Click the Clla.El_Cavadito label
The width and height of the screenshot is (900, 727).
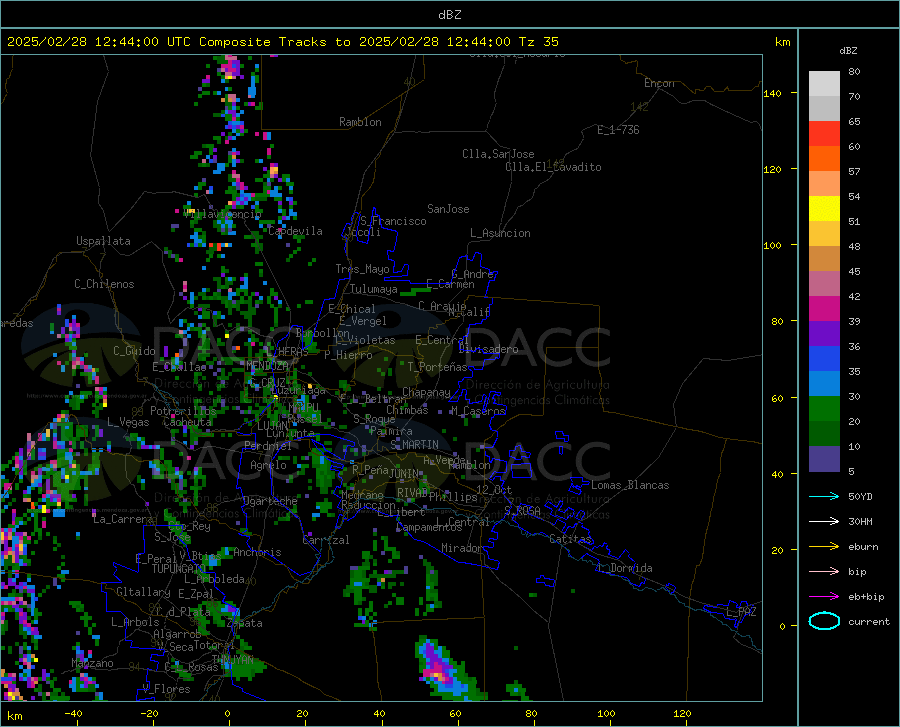[553, 167]
